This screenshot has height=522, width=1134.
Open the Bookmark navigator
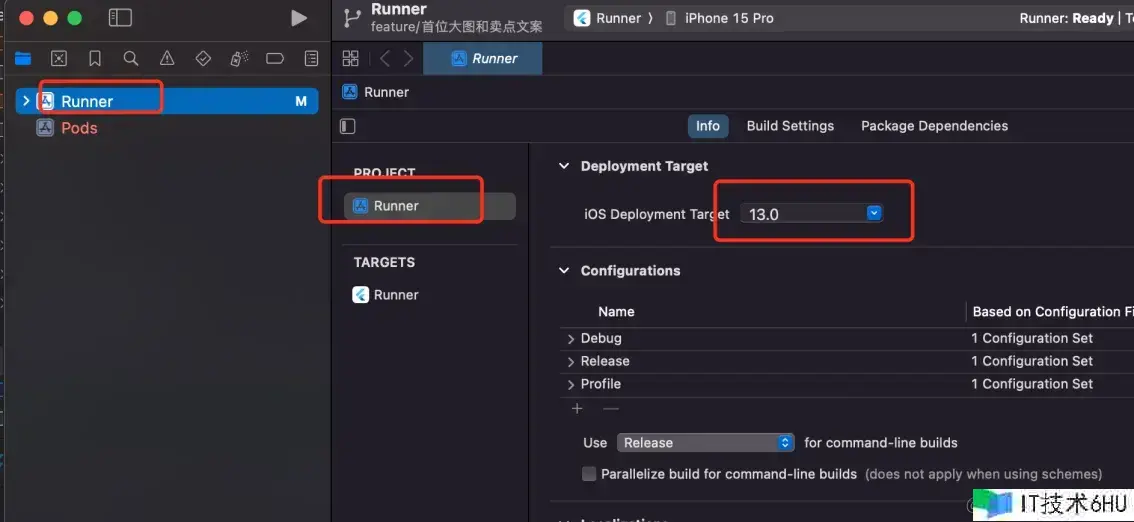click(95, 59)
